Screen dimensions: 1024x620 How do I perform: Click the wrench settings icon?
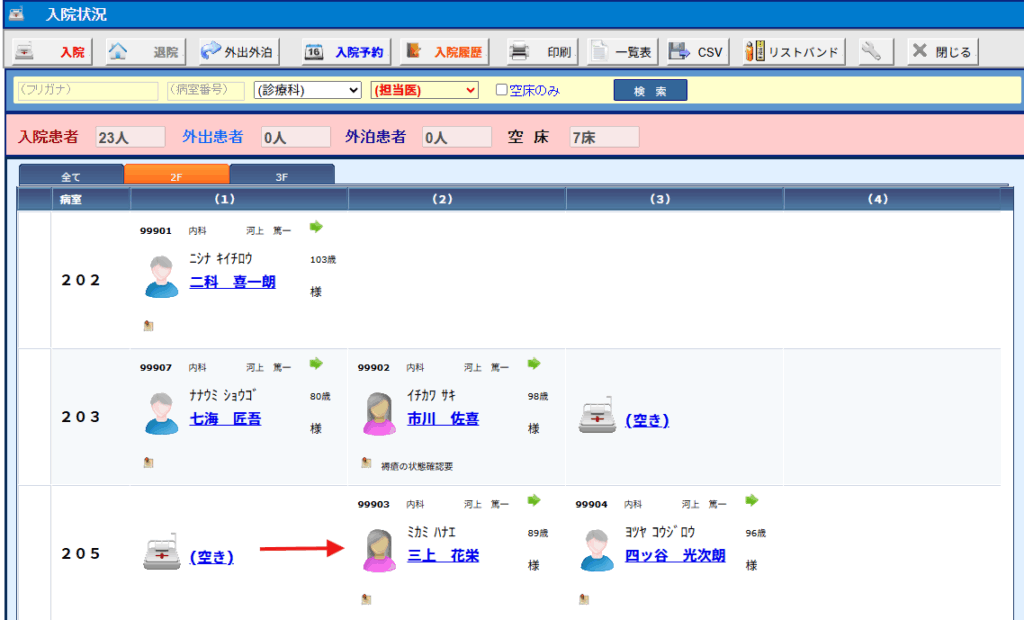tap(875, 51)
